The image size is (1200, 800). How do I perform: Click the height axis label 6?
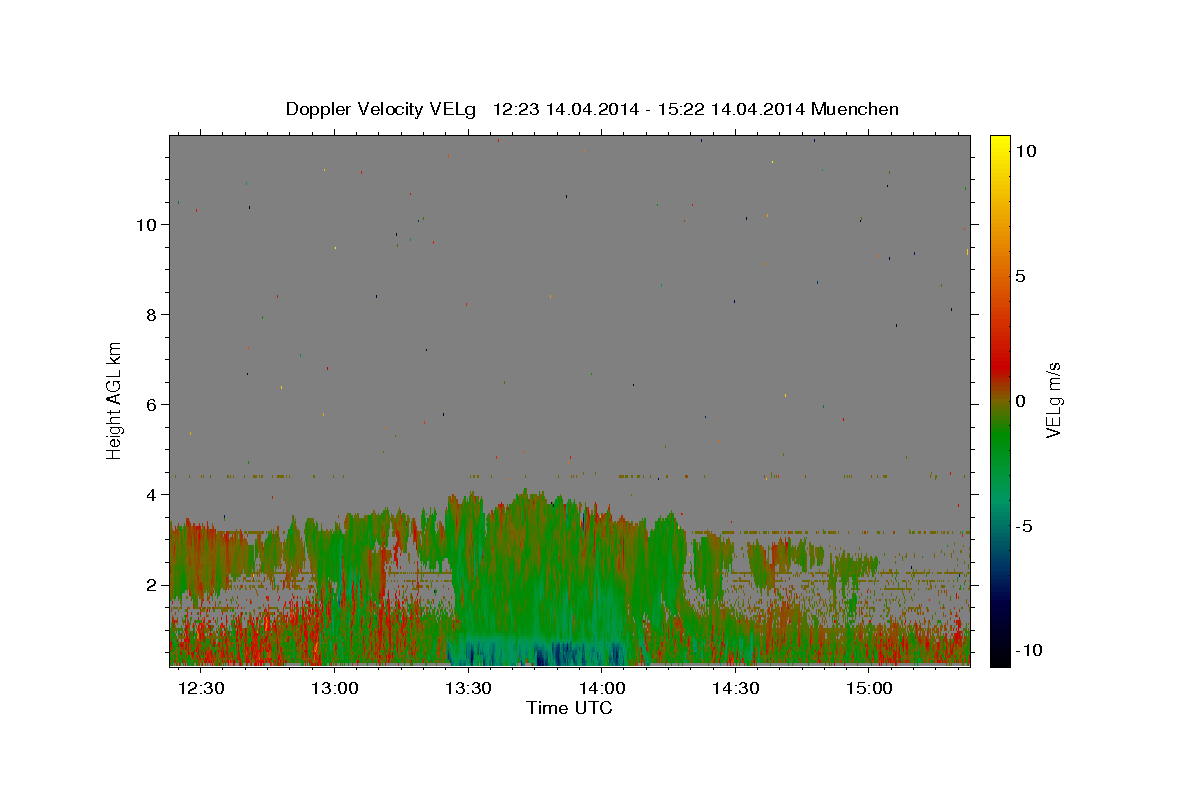(x=152, y=405)
